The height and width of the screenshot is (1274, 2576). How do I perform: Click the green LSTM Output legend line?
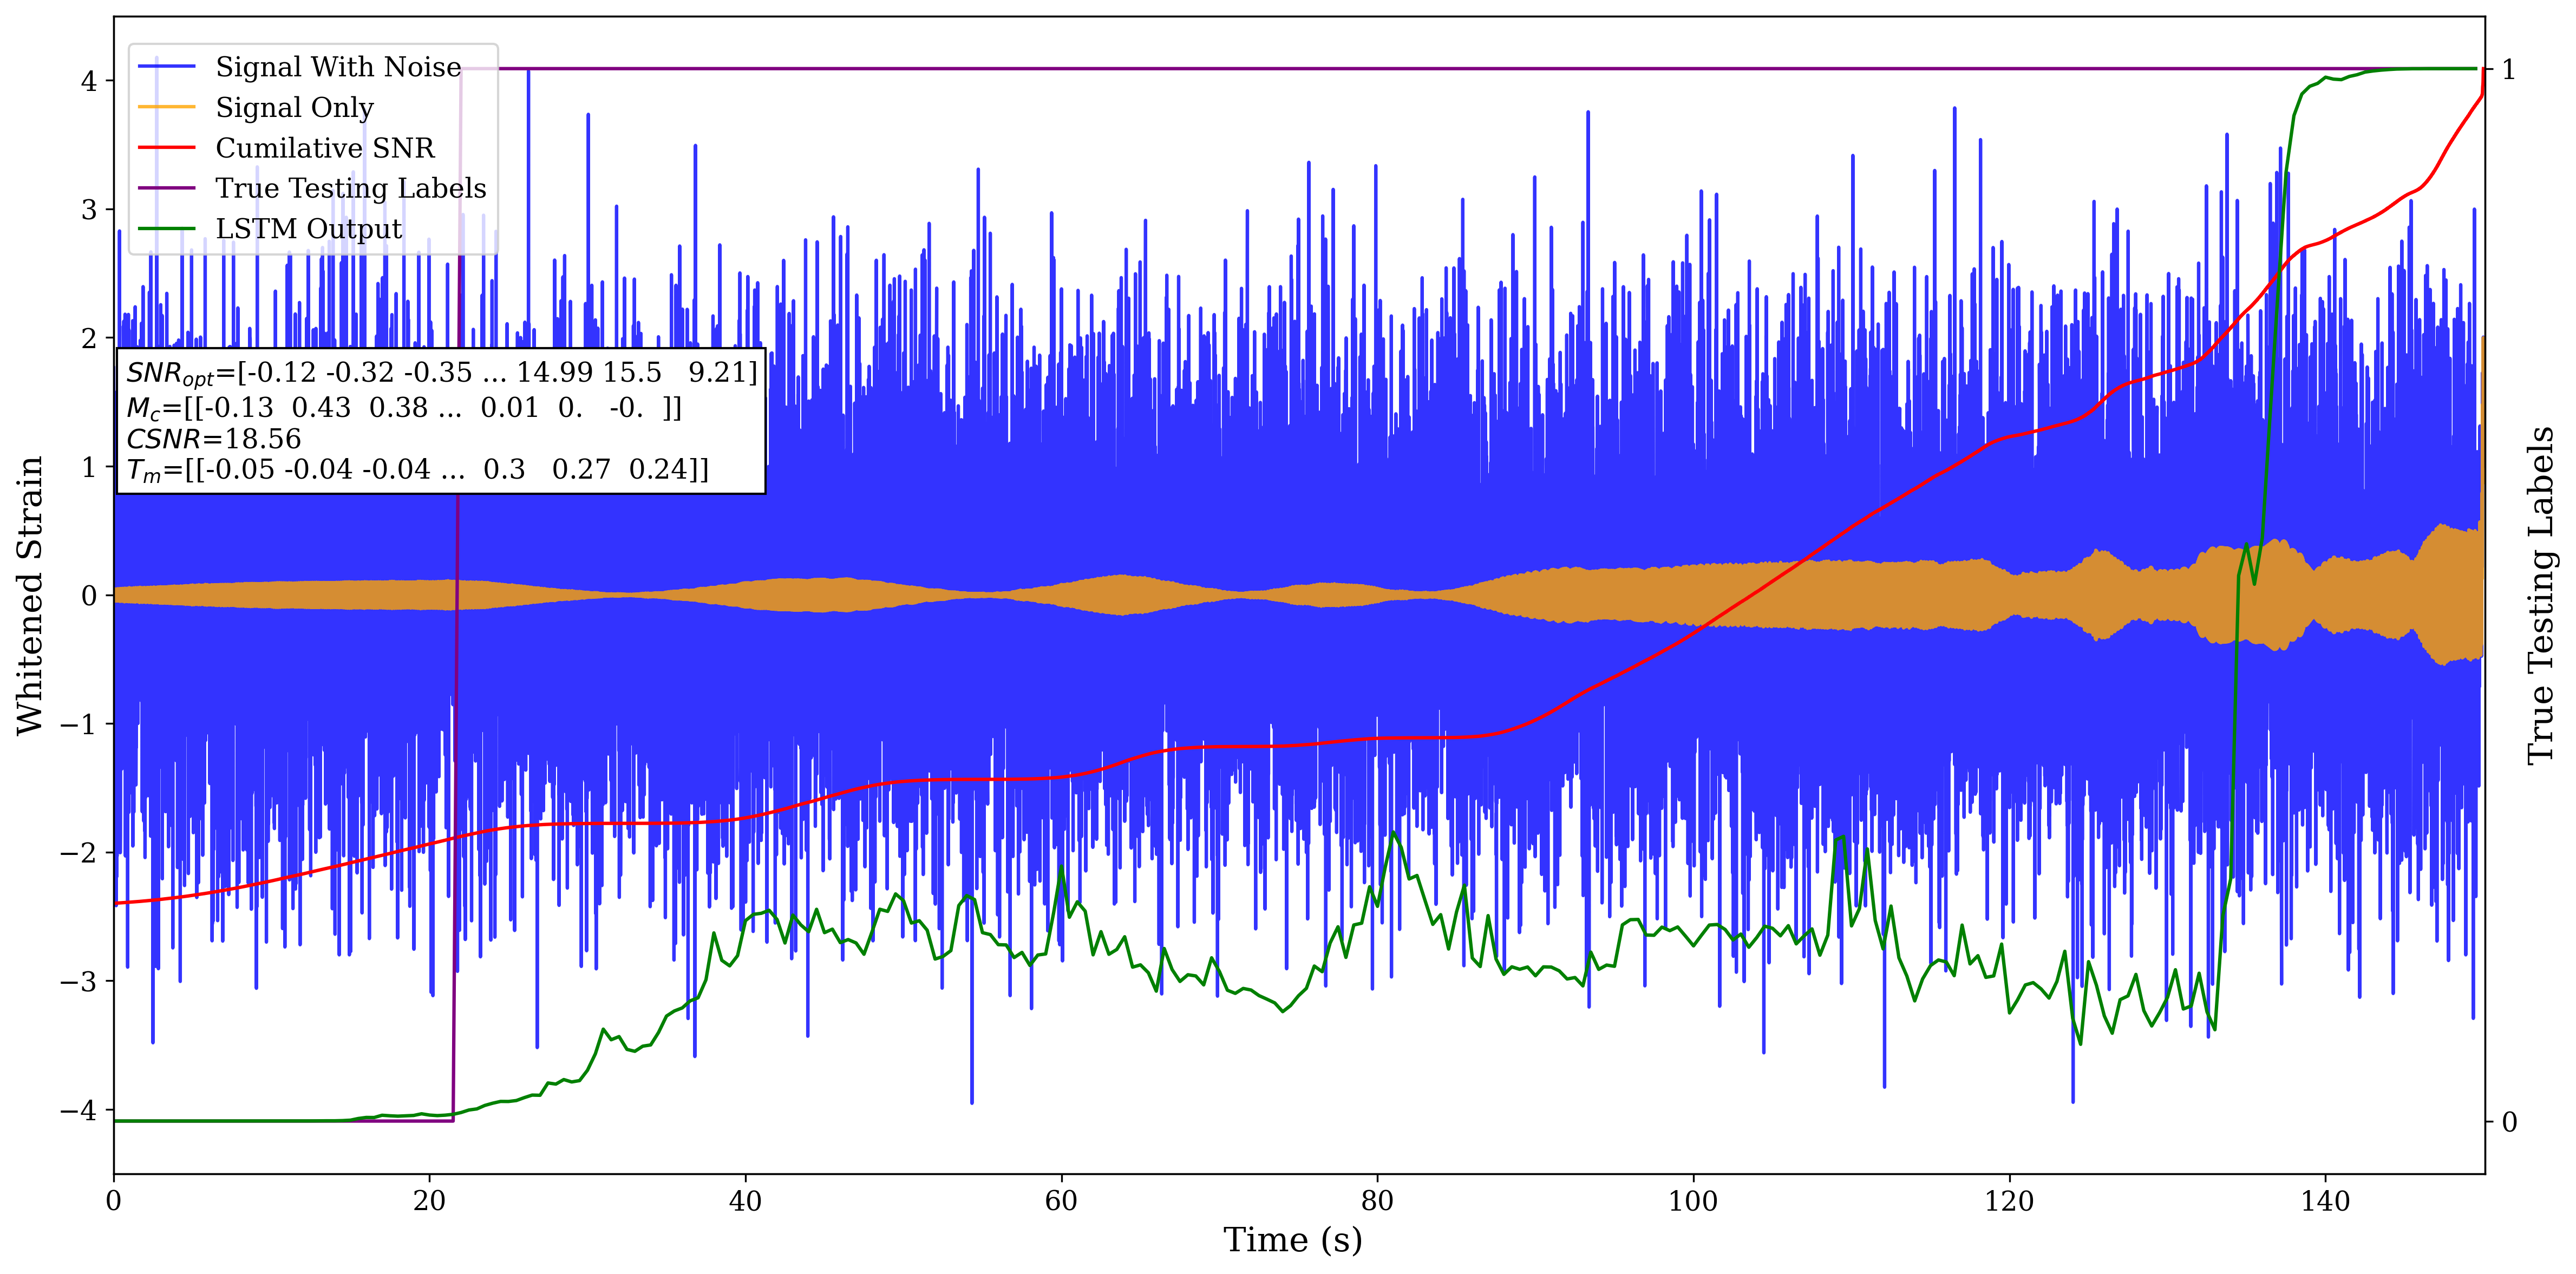166,229
